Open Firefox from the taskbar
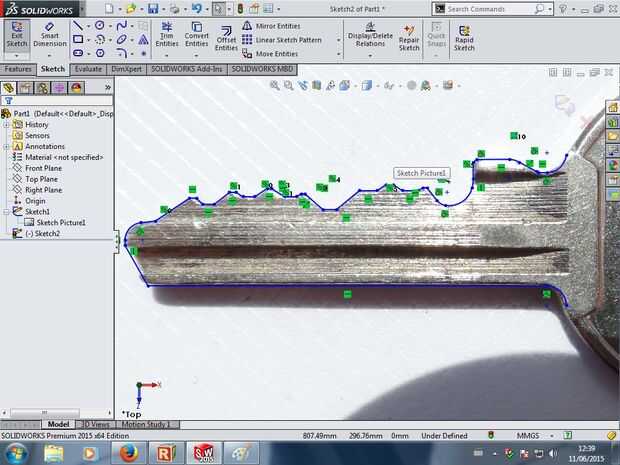The width and height of the screenshot is (620, 465). 128,453
